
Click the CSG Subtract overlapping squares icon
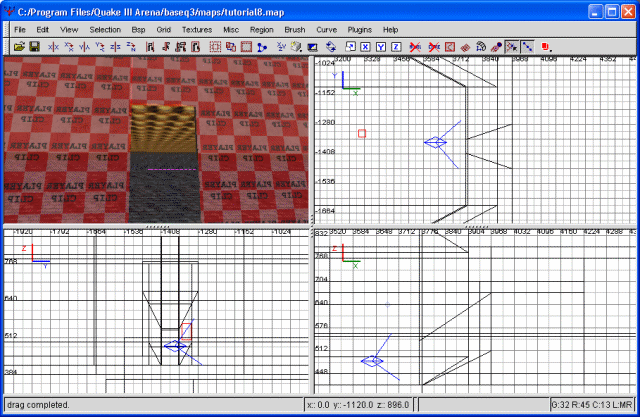(231, 47)
